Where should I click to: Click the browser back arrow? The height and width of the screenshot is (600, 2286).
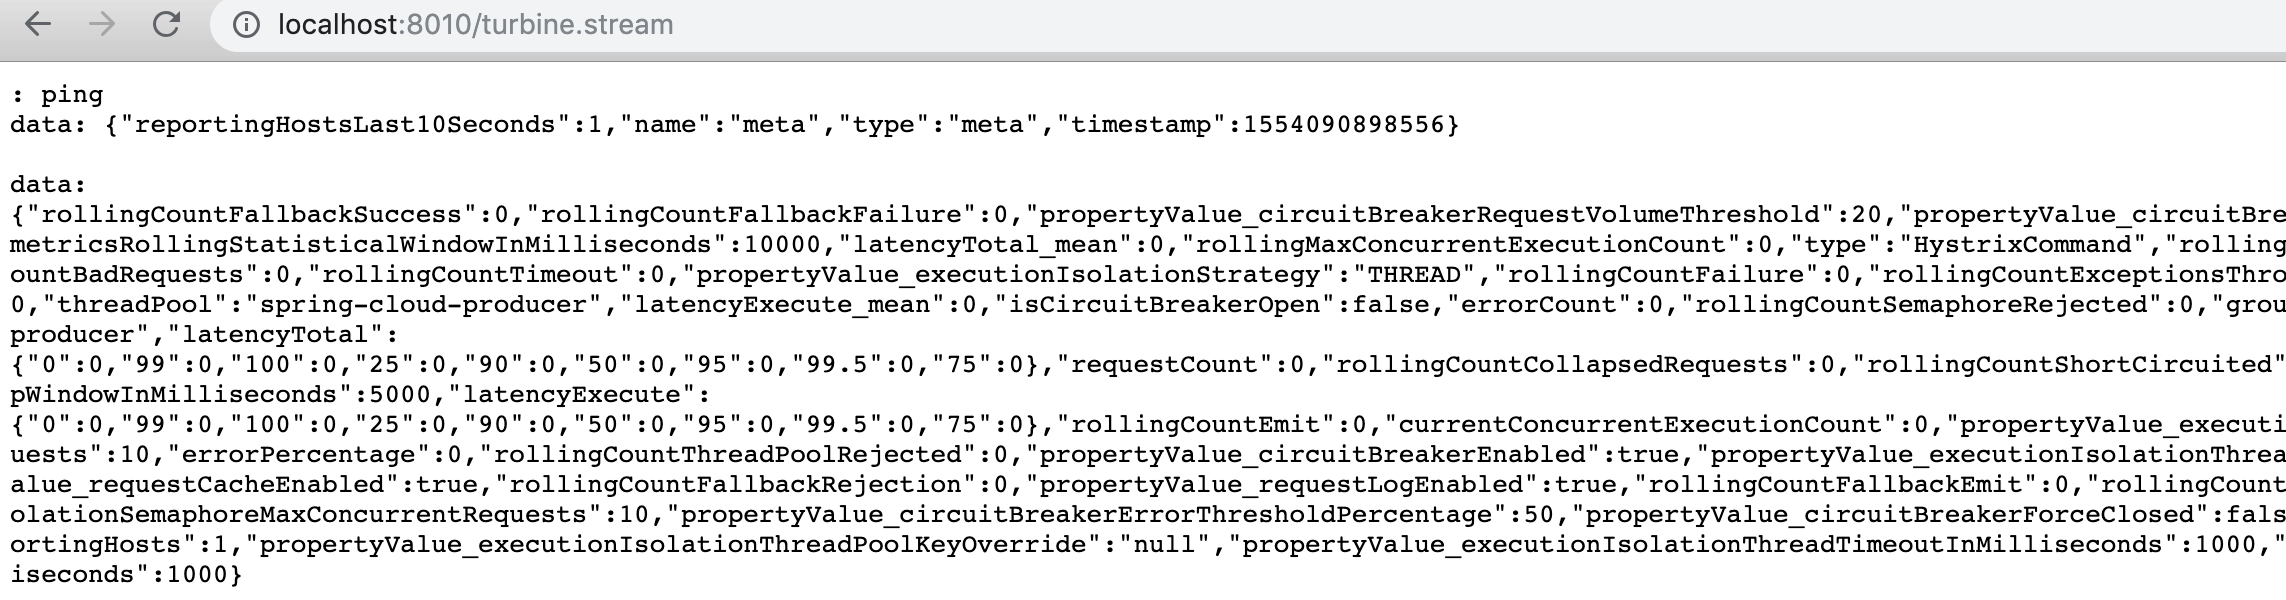tap(38, 24)
